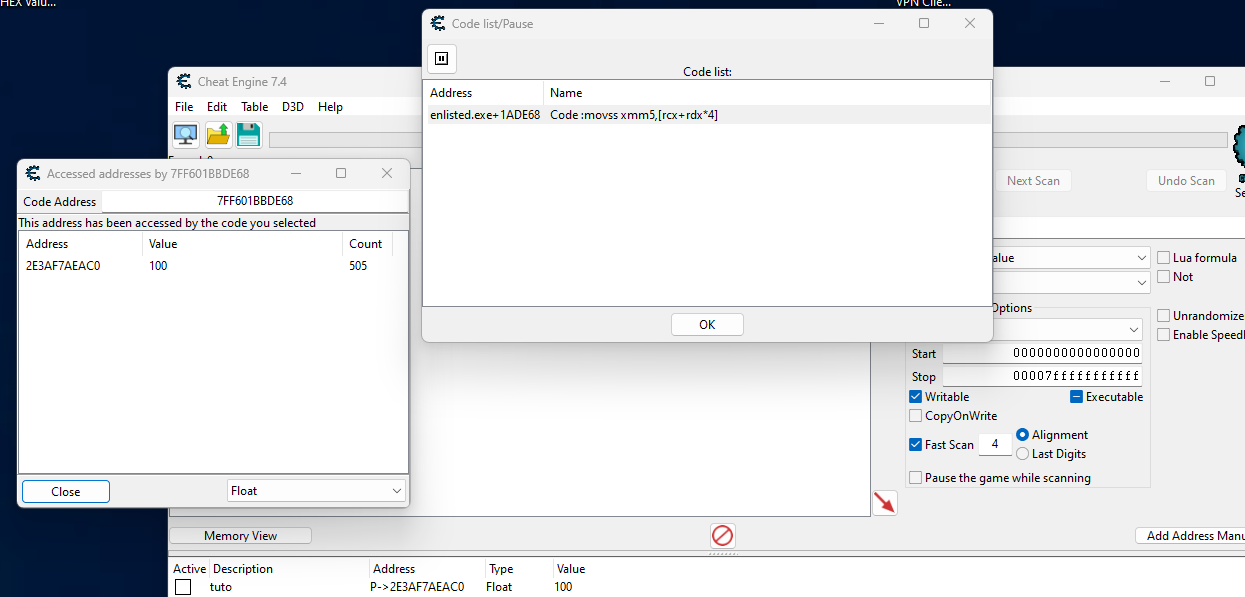The width and height of the screenshot is (1245, 597).
Task: Click the pause button in Code list window
Action: [442, 58]
